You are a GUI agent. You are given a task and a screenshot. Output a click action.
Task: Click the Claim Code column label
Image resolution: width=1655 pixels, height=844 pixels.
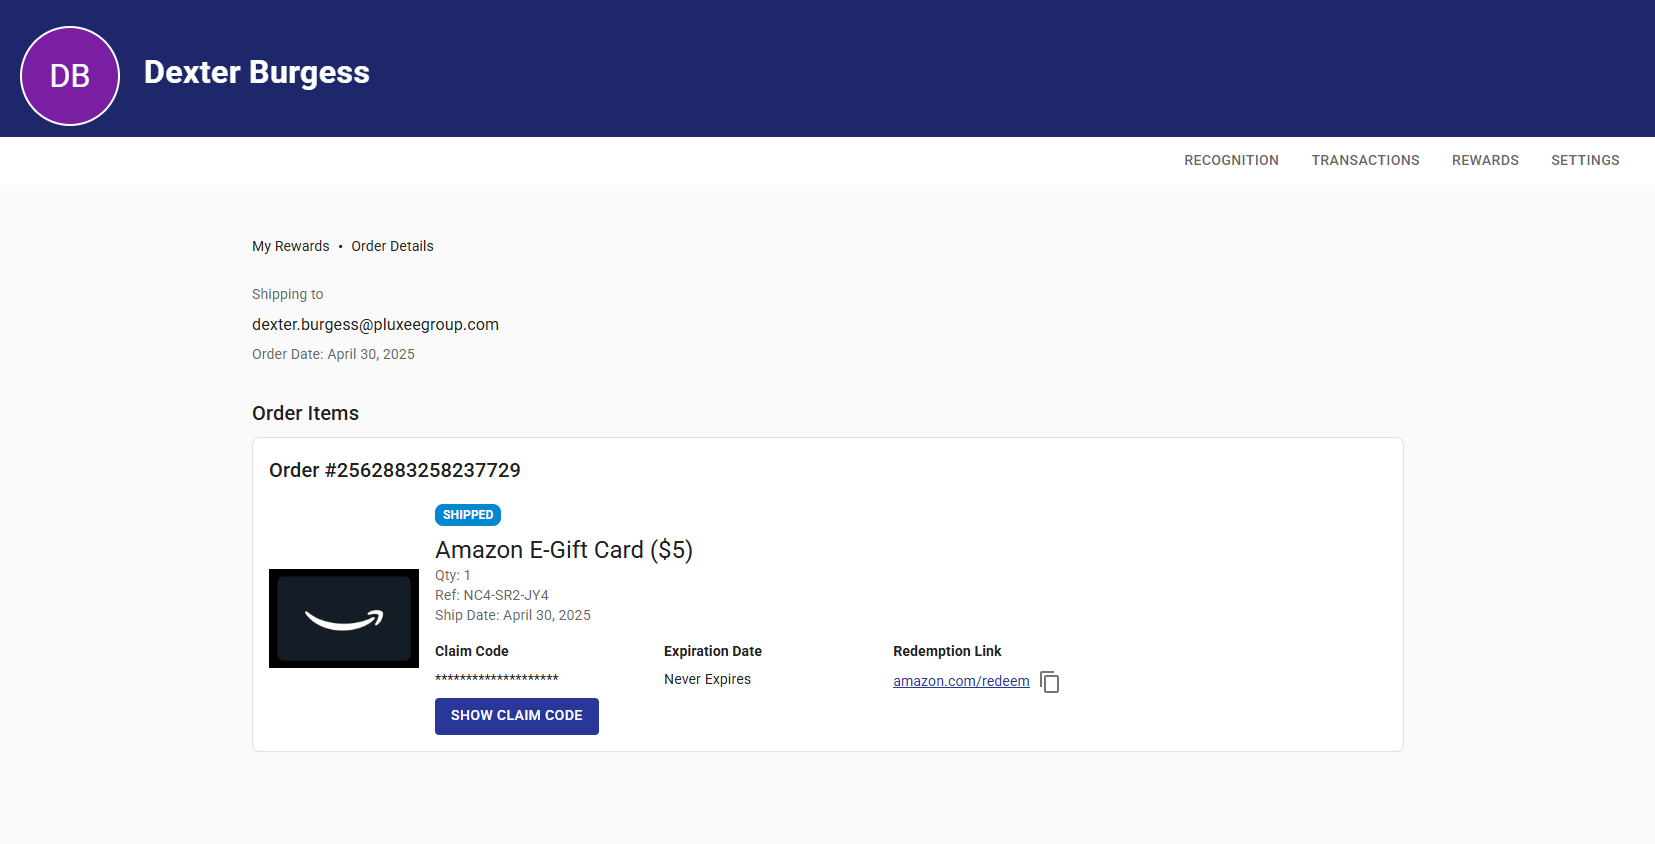[472, 651]
